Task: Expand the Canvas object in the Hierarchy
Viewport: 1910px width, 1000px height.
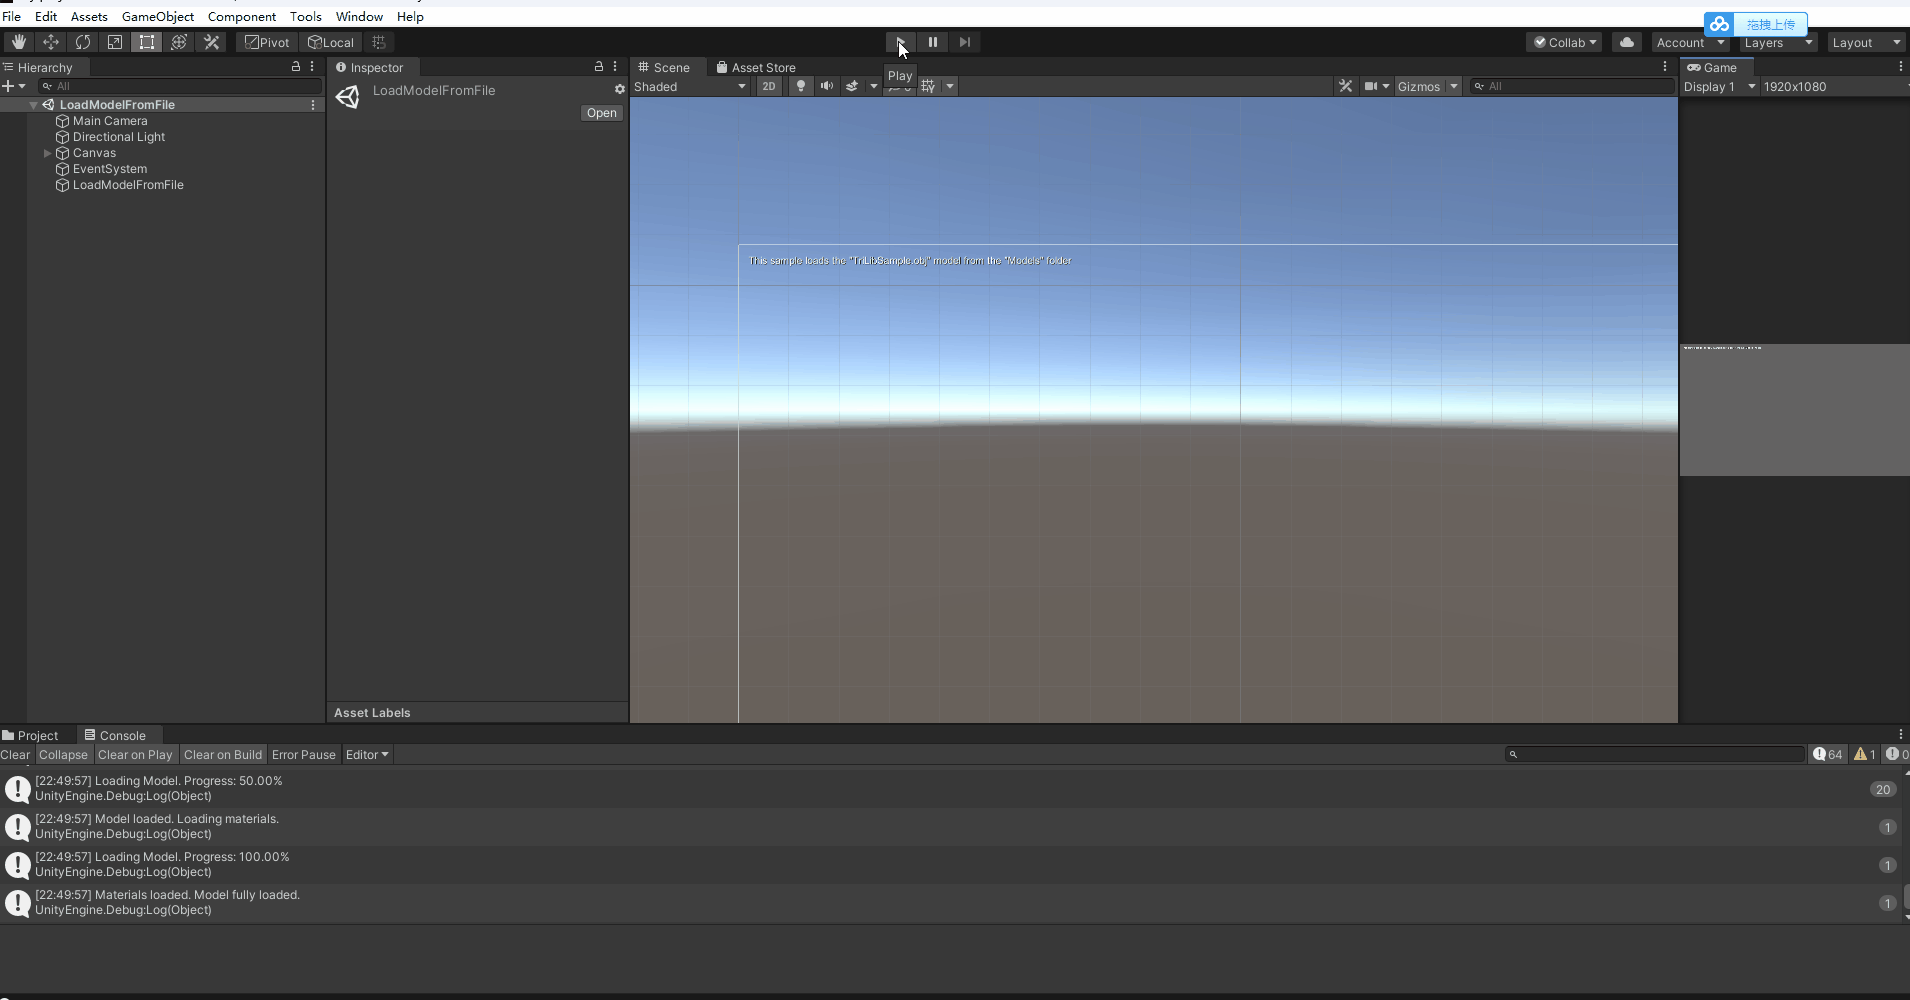Action: pos(47,153)
